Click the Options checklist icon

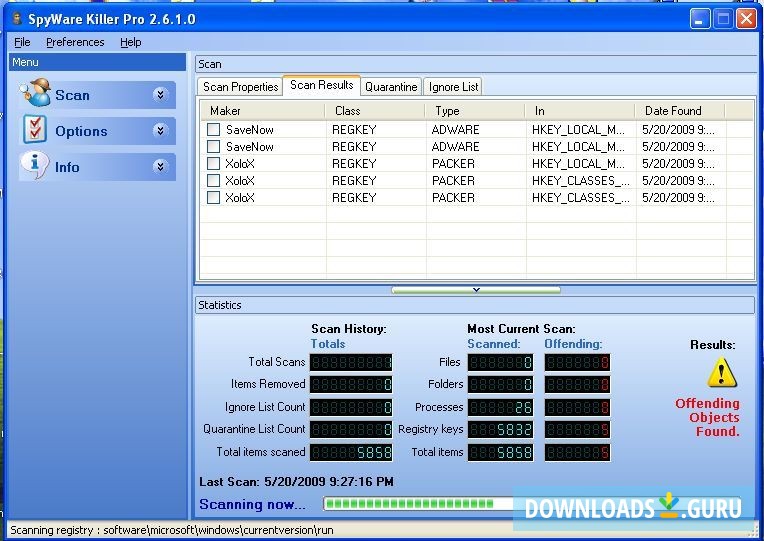34,130
